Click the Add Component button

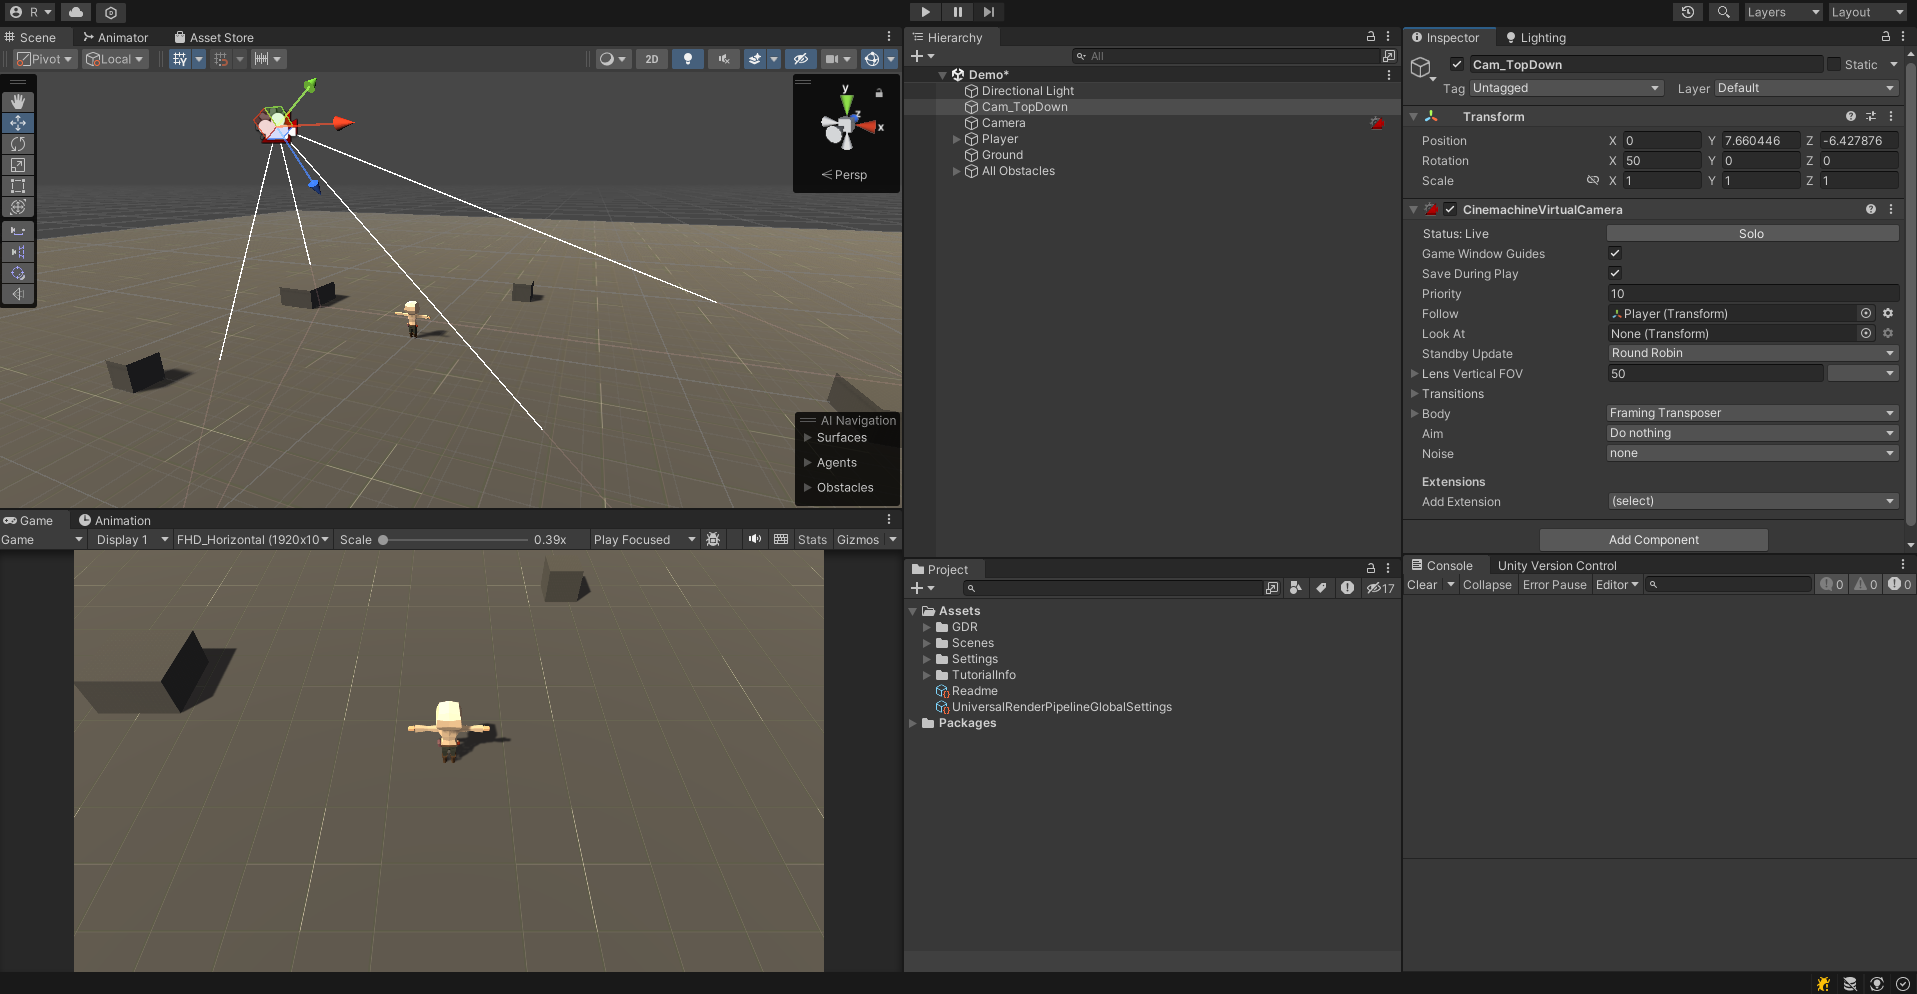[1653, 539]
